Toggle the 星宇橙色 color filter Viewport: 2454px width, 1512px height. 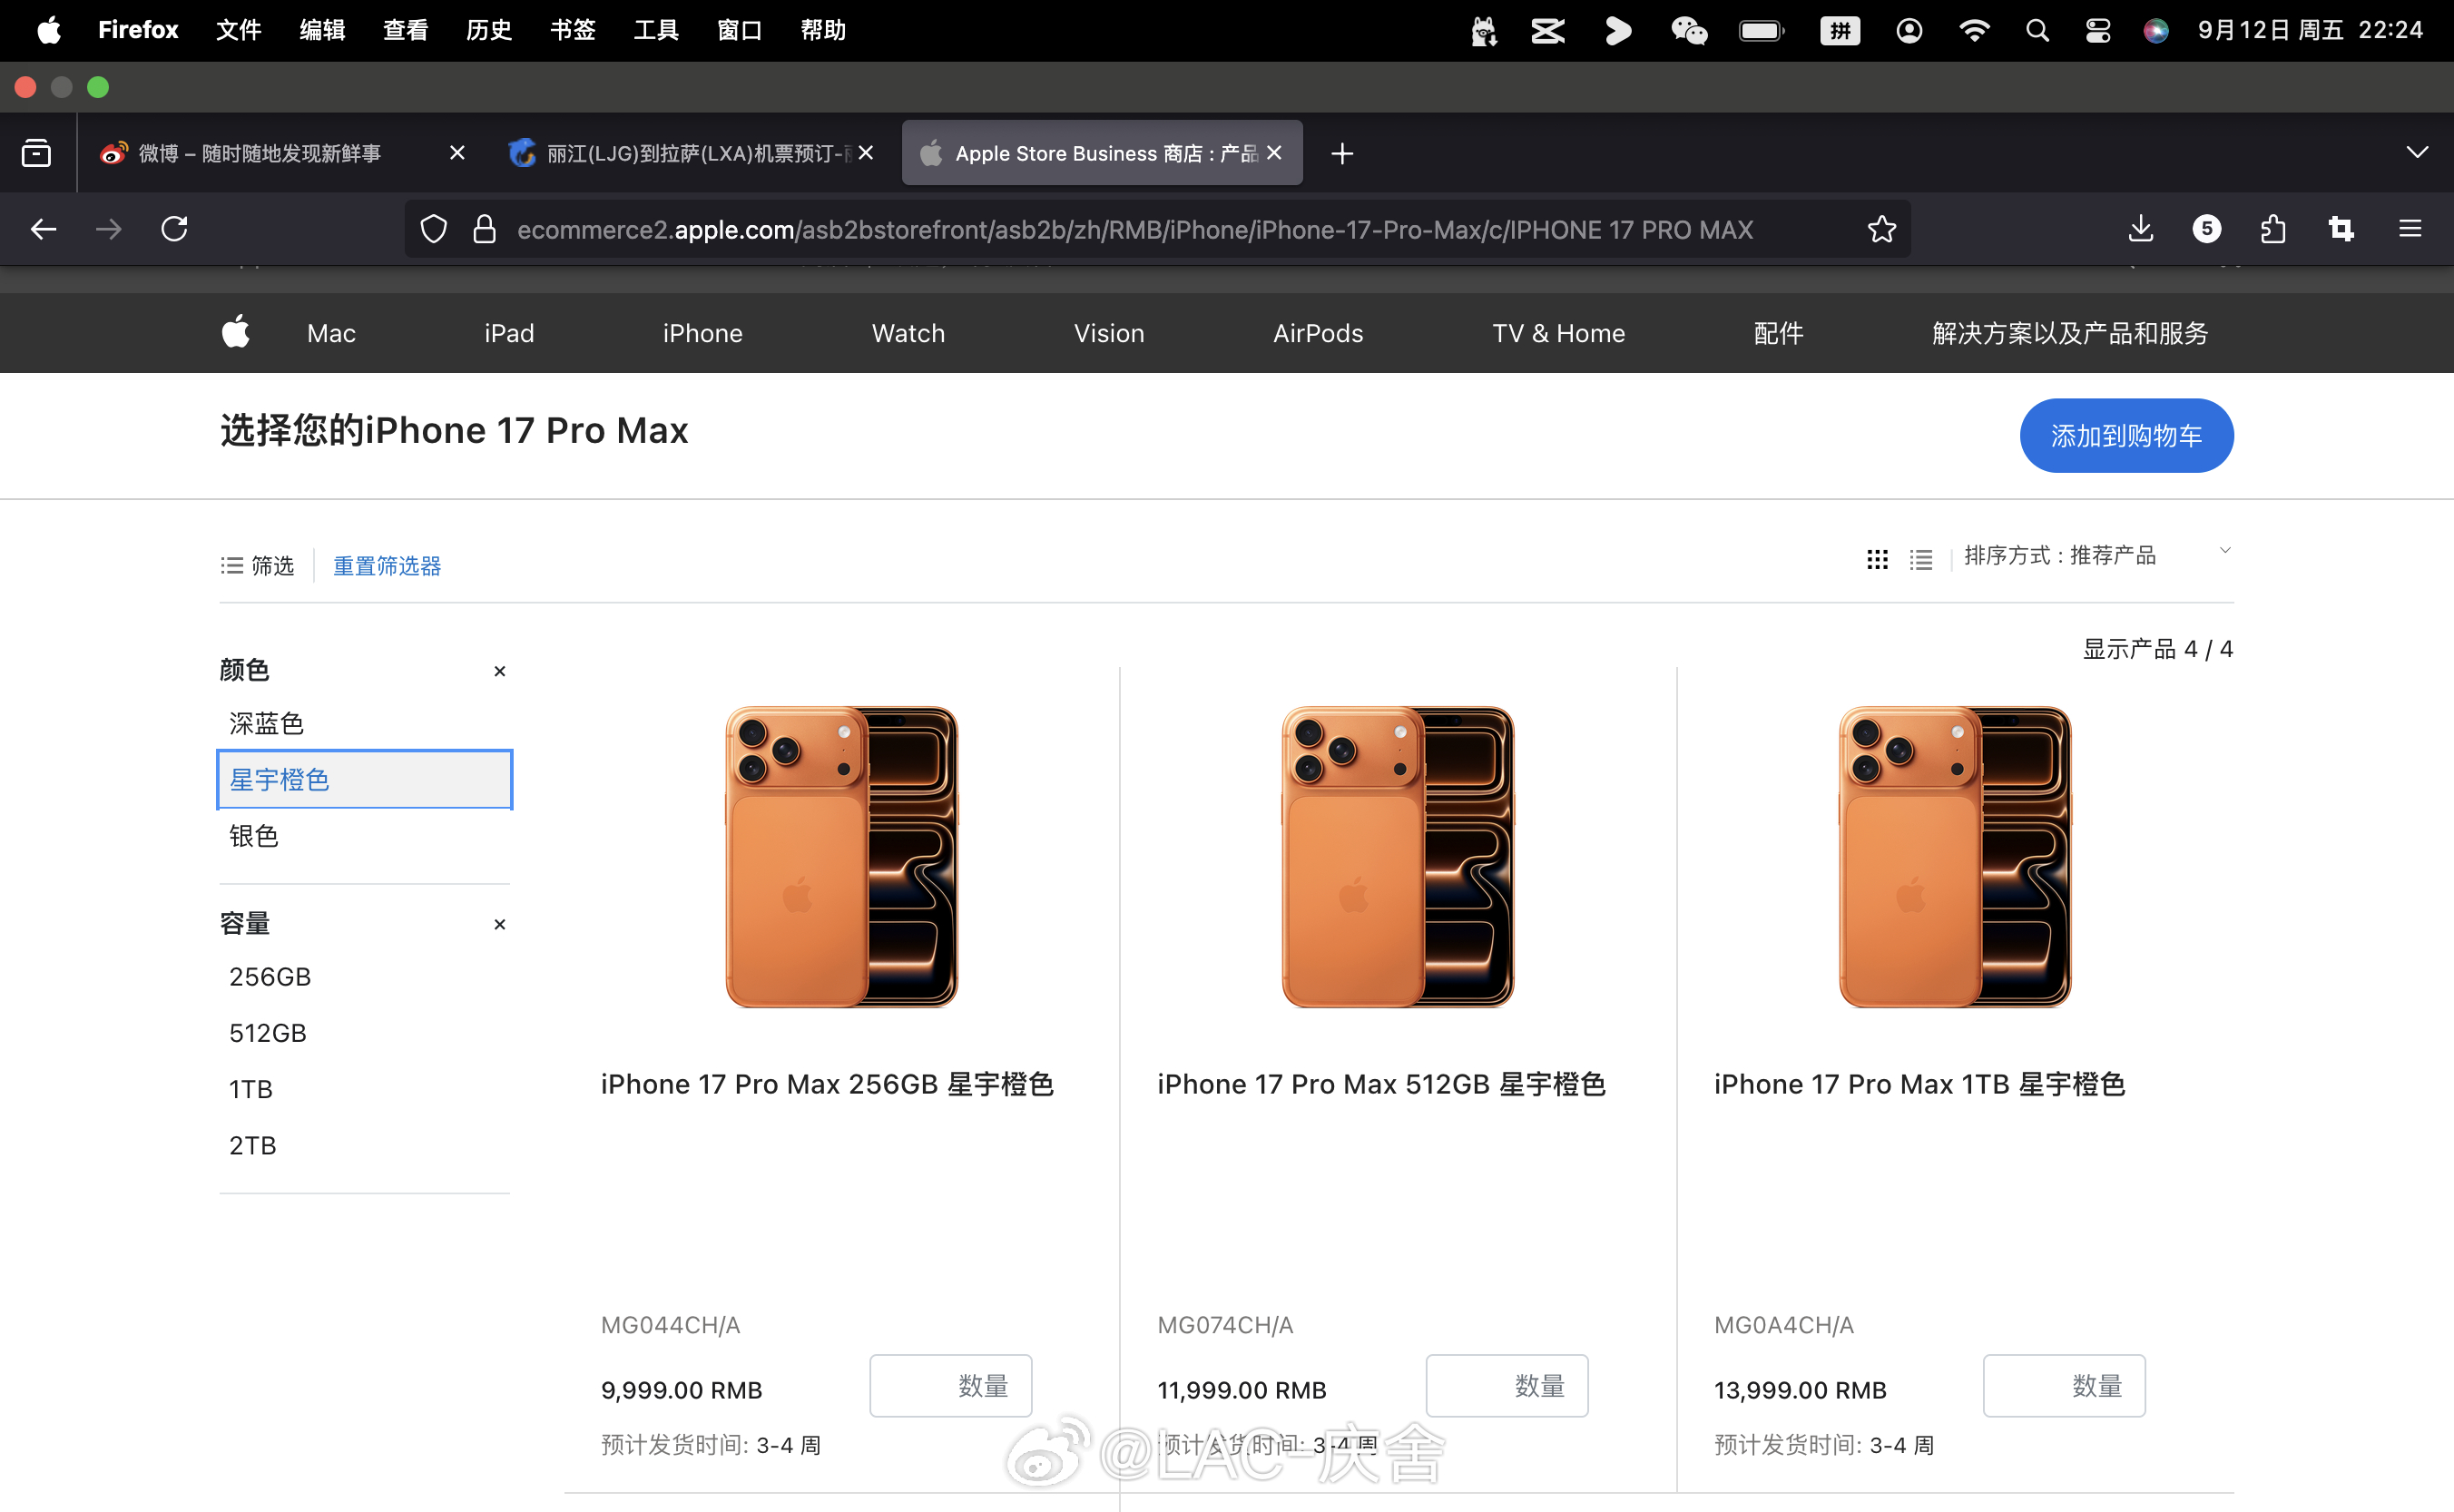[365, 779]
